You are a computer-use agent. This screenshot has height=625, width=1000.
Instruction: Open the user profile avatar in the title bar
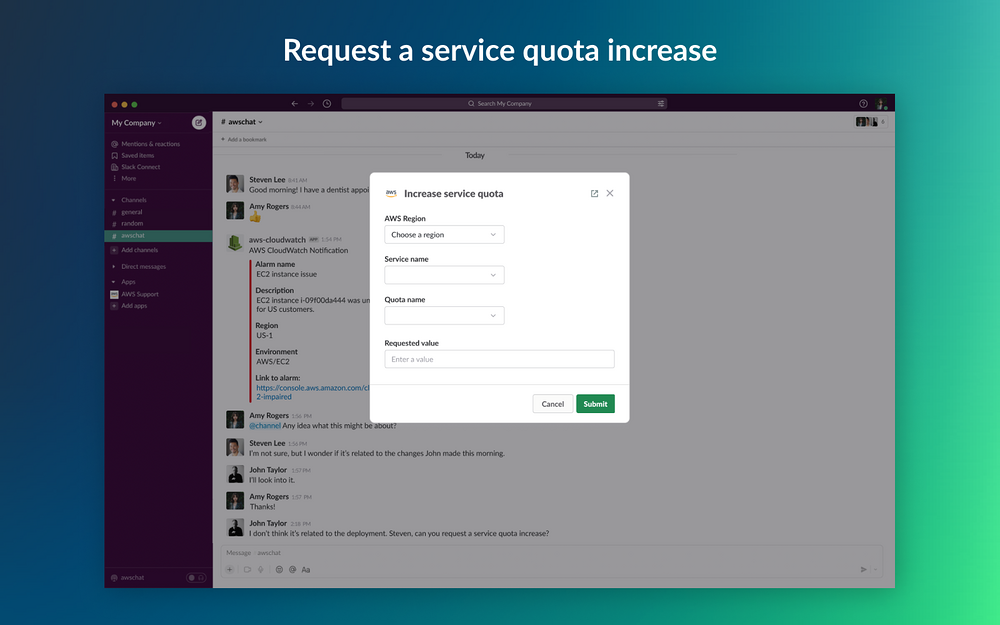[x=881, y=103]
